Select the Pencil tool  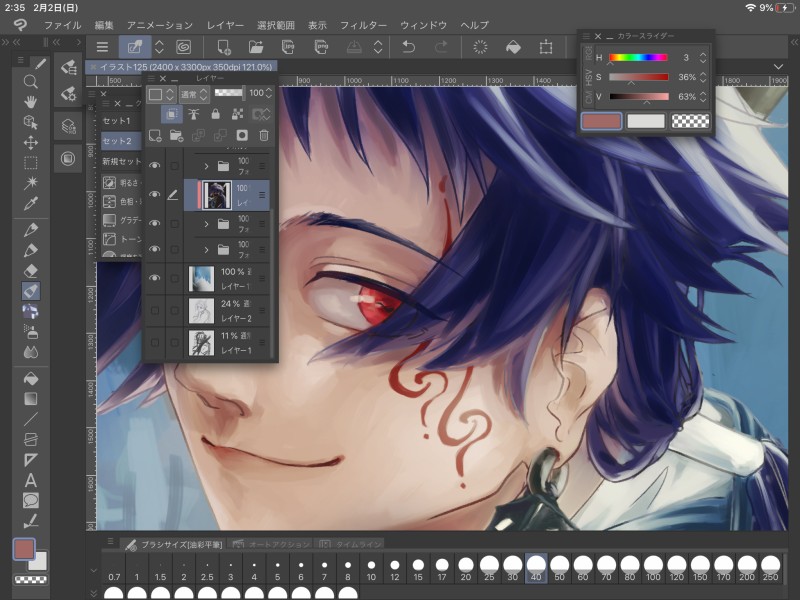pos(31,250)
